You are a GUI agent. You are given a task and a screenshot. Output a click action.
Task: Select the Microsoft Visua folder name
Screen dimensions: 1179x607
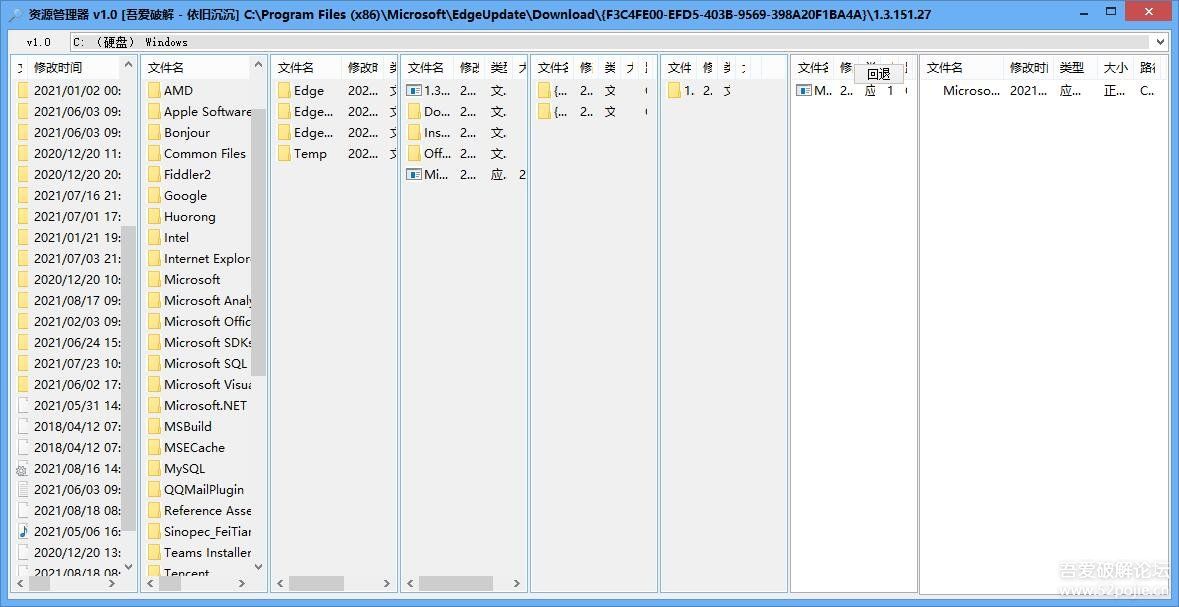click(x=208, y=384)
